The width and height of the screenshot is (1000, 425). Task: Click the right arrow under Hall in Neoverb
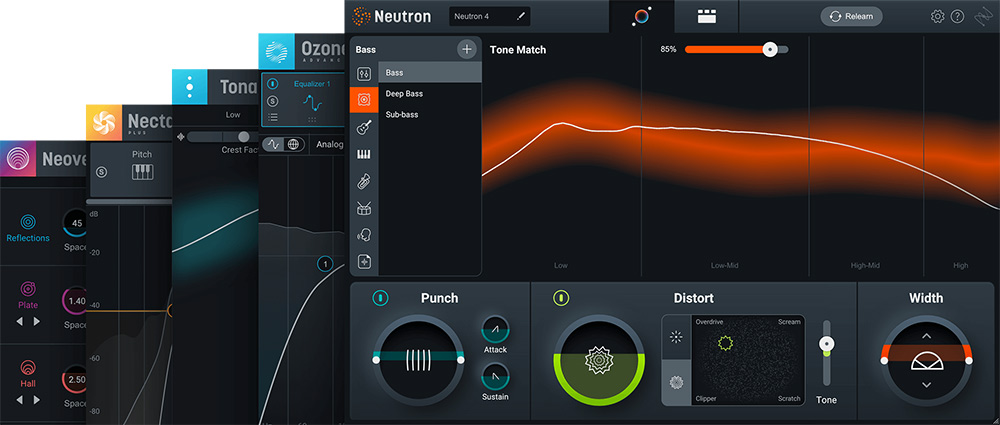coord(36,399)
